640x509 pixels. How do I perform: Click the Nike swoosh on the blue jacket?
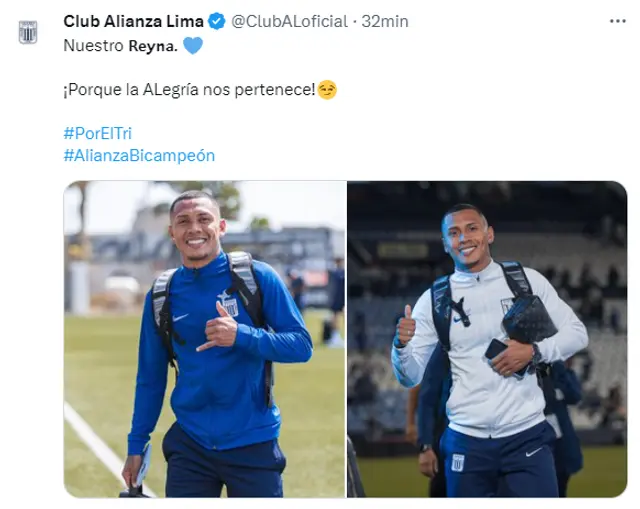[180, 317]
